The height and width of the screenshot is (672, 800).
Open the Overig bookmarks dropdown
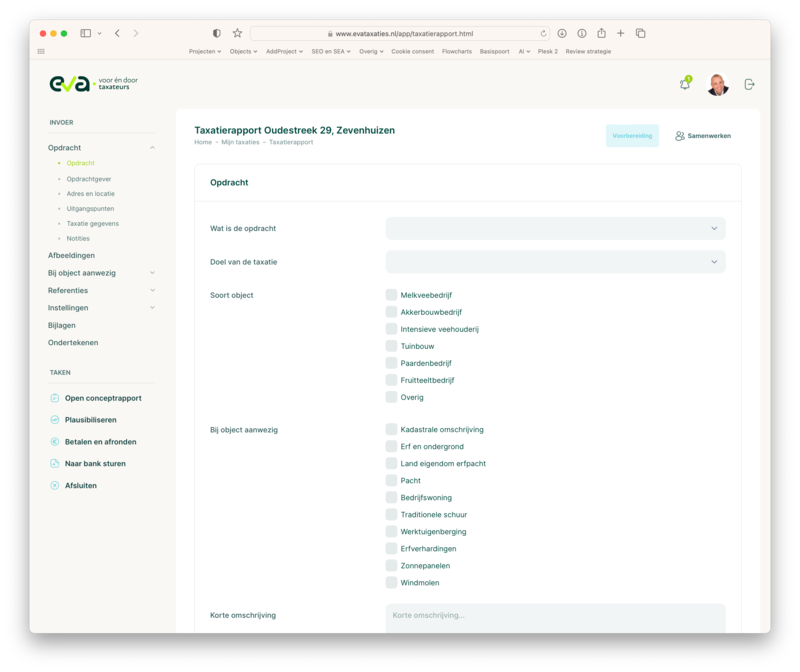[x=371, y=52]
